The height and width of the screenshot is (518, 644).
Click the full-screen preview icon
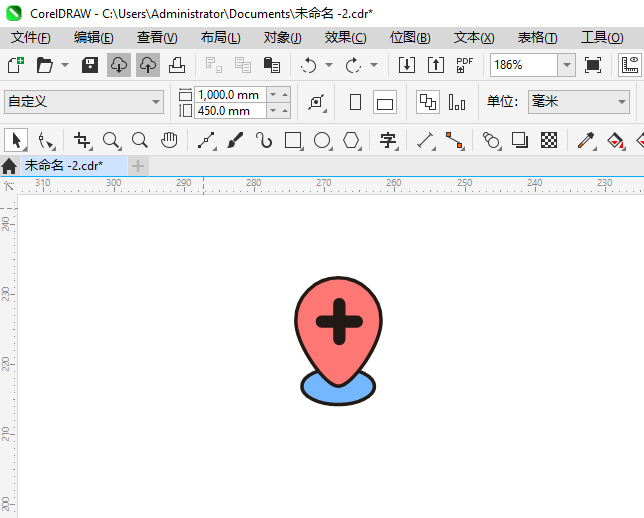593,65
